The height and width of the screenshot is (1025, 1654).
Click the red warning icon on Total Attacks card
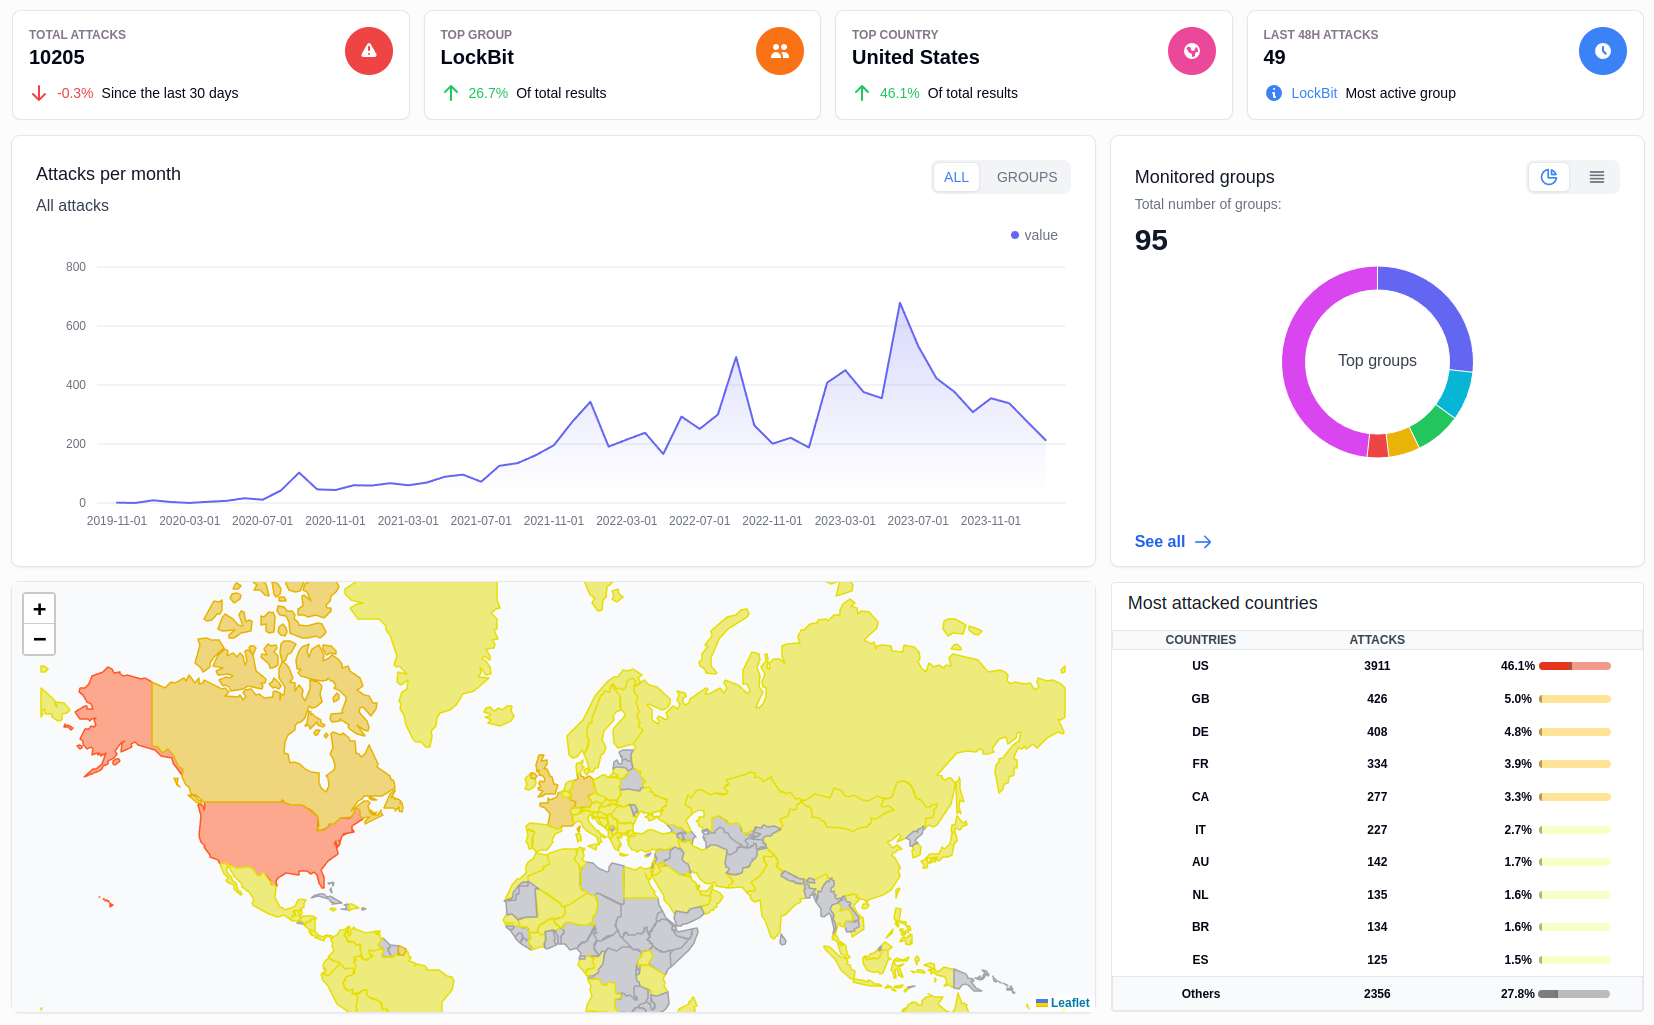point(369,51)
